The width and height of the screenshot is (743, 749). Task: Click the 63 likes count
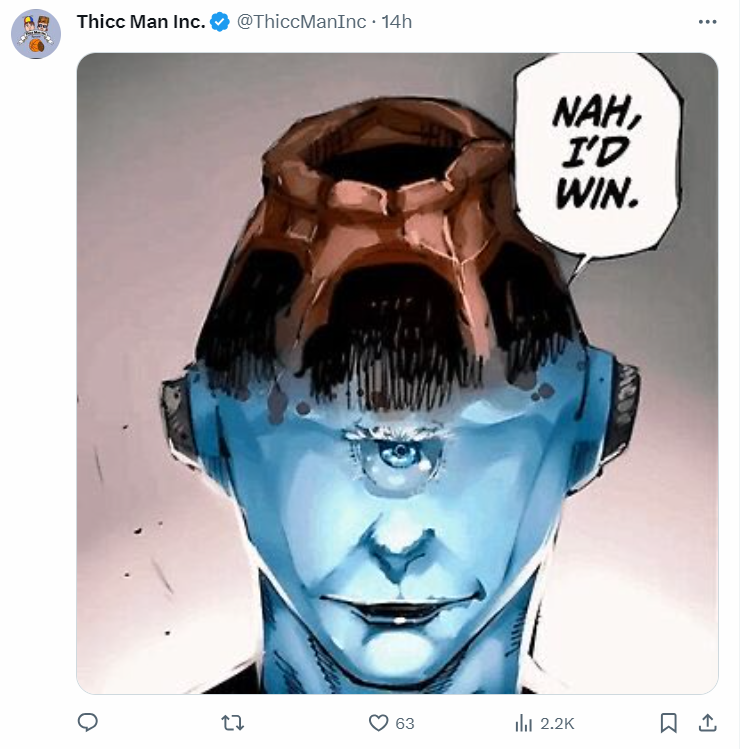pos(405,723)
